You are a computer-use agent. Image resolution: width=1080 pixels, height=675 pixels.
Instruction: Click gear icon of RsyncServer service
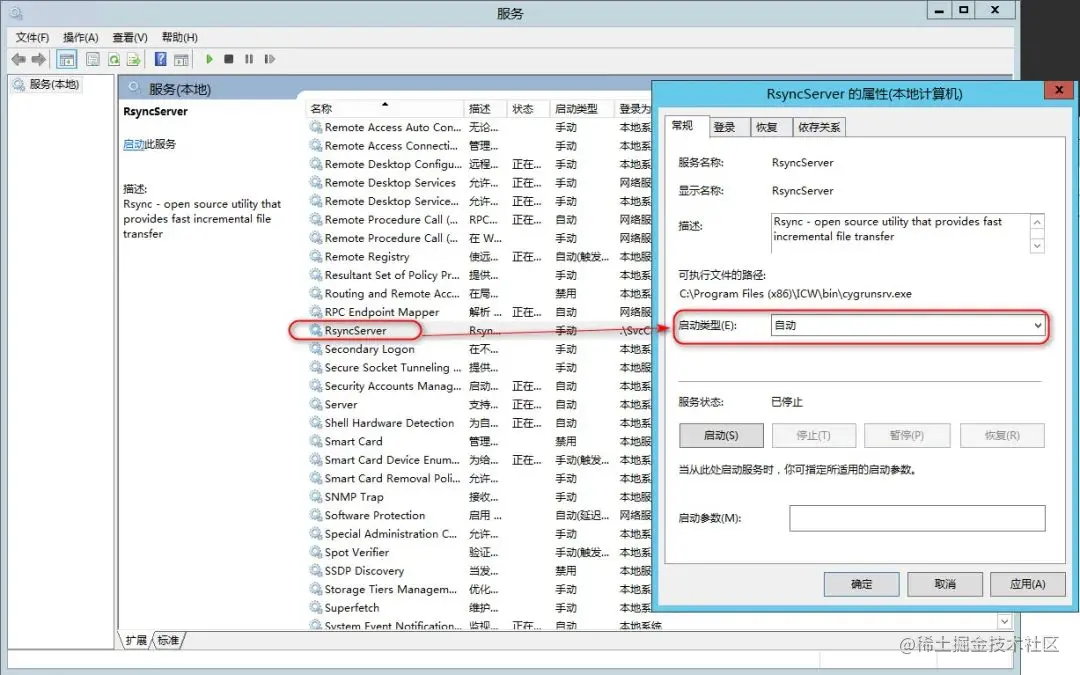tap(315, 330)
